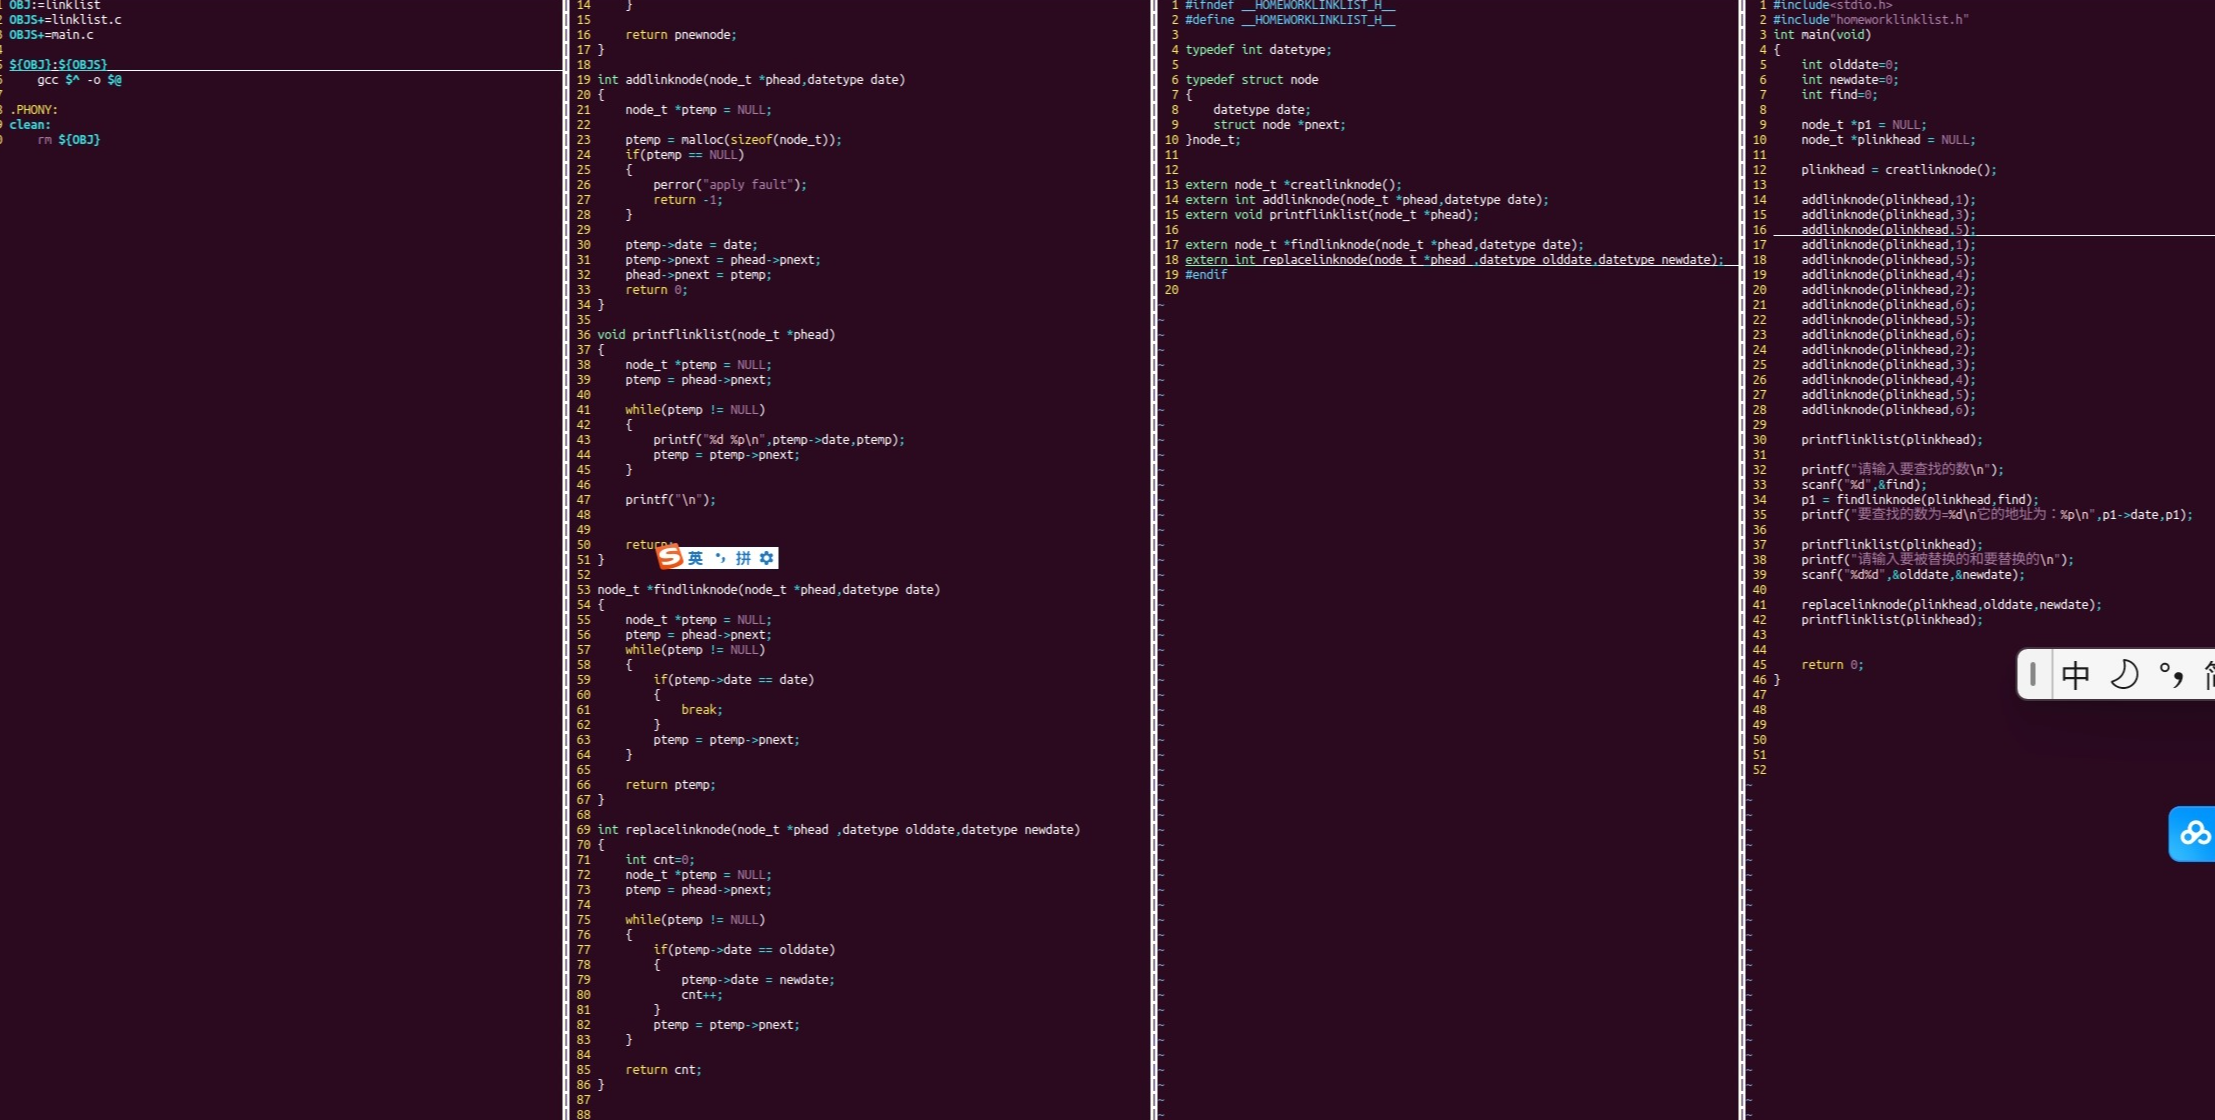Click the 'gcc $^ -o $@' line

79,80
